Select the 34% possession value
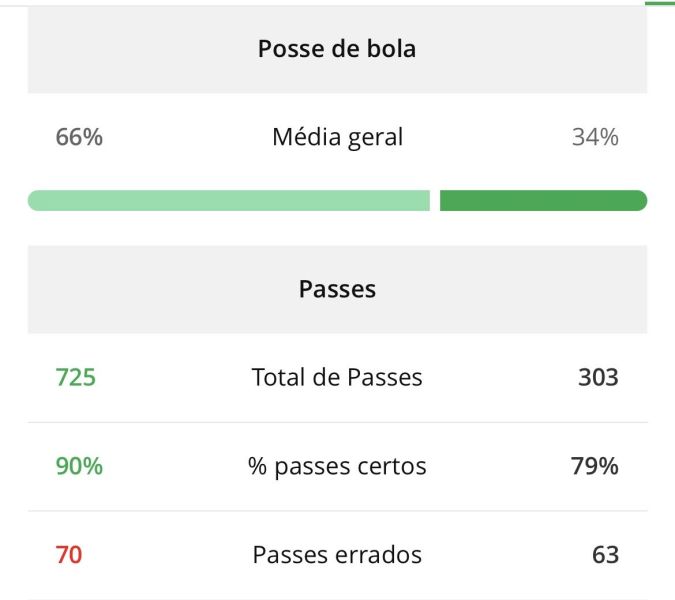675x600 pixels. pyautogui.click(x=595, y=137)
